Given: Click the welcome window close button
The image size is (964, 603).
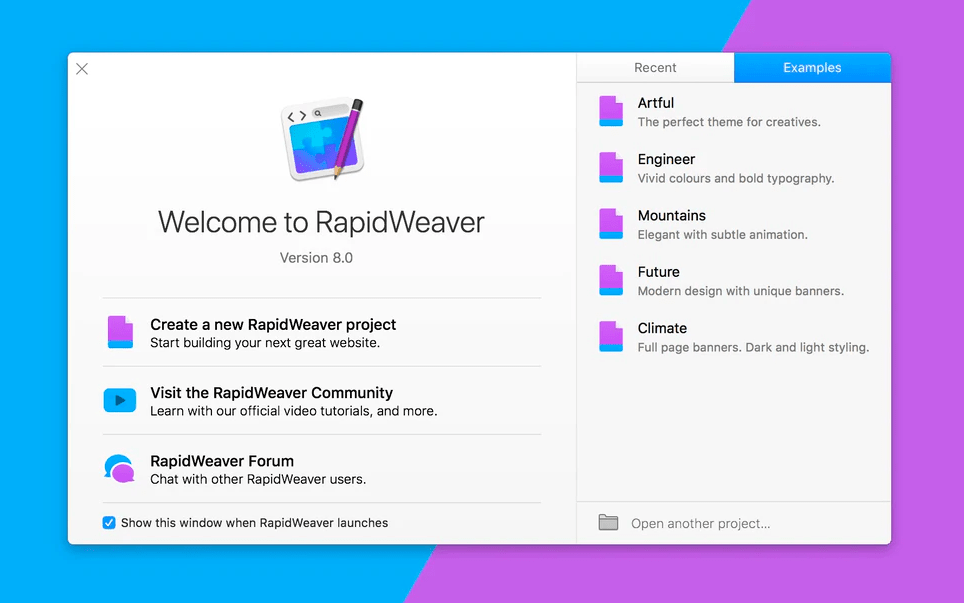Looking at the screenshot, I should point(81,68).
